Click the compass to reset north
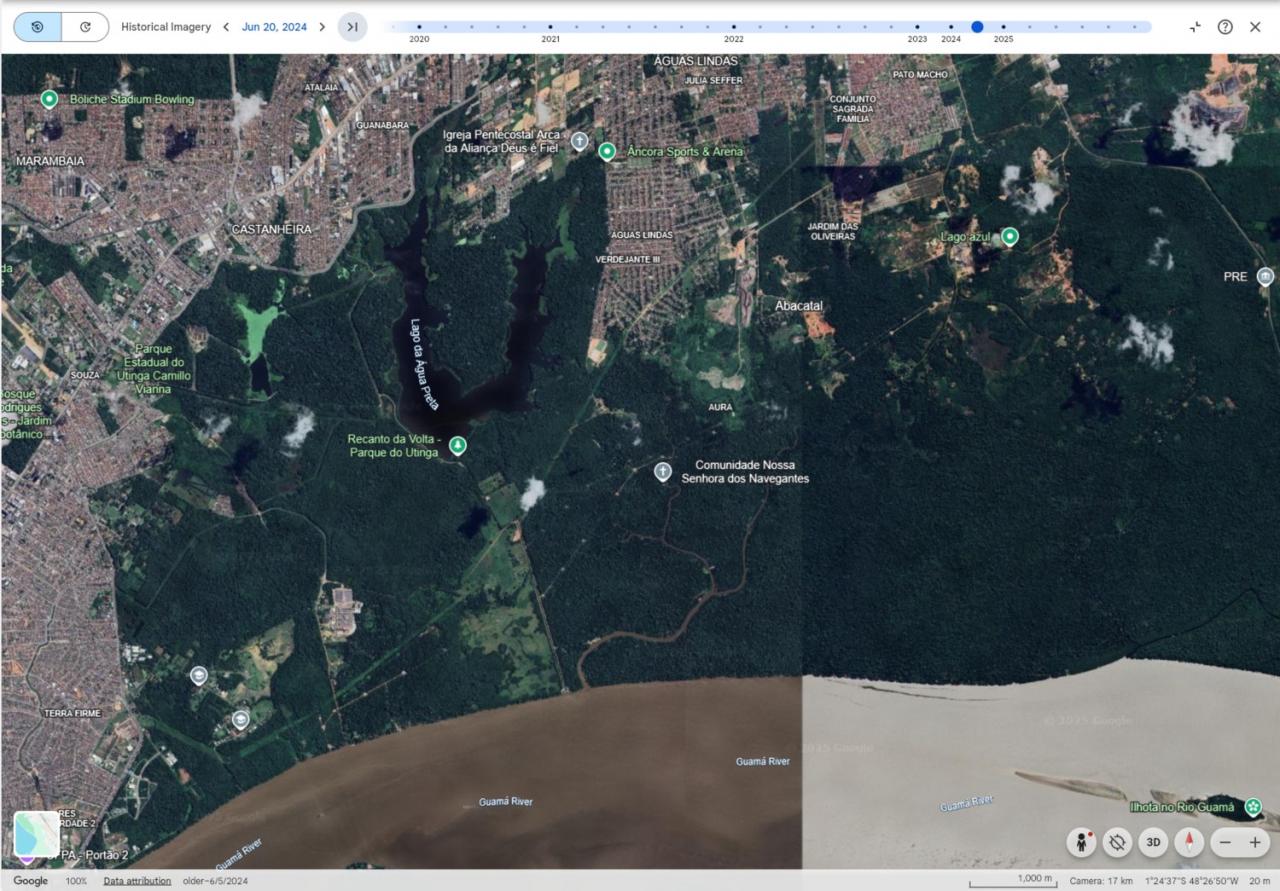This screenshot has width=1280, height=891. pyautogui.click(x=1189, y=842)
